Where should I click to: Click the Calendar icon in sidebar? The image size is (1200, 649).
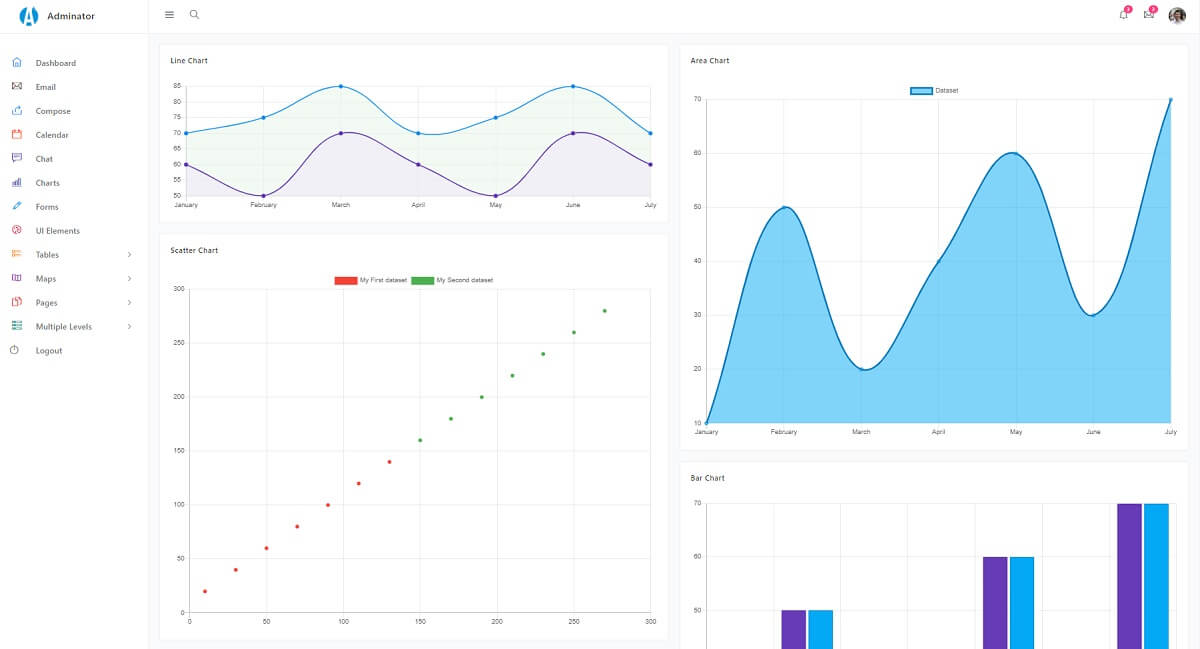point(16,135)
